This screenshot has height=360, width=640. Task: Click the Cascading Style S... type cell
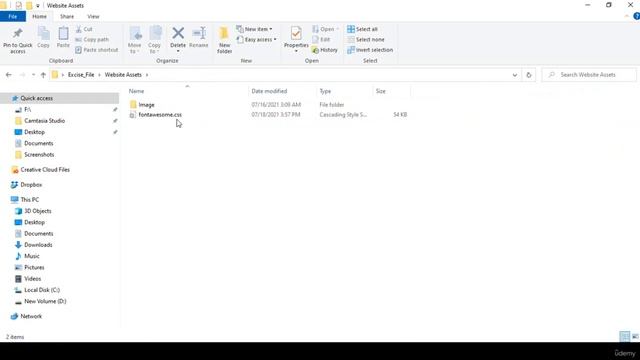click(343, 115)
